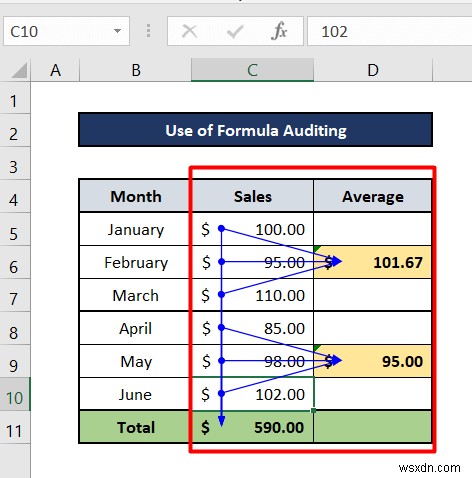Select the average cell showing 101.67
Viewport: 472px width, 478px height.
(373, 262)
